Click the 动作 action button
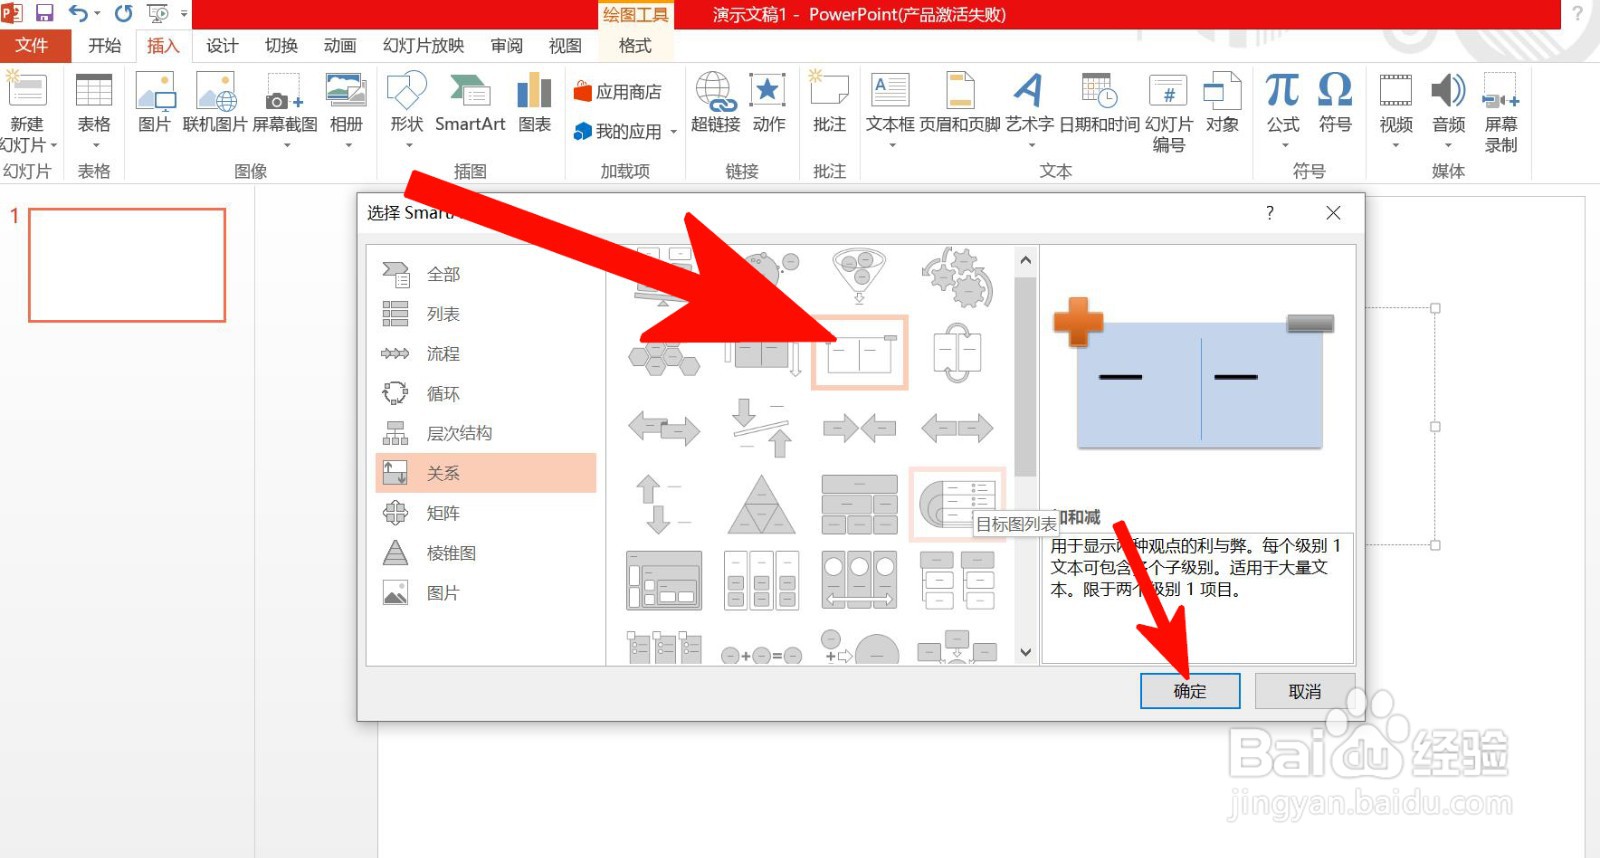This screenshot has height=858, width=1600. tap(768, 103)
